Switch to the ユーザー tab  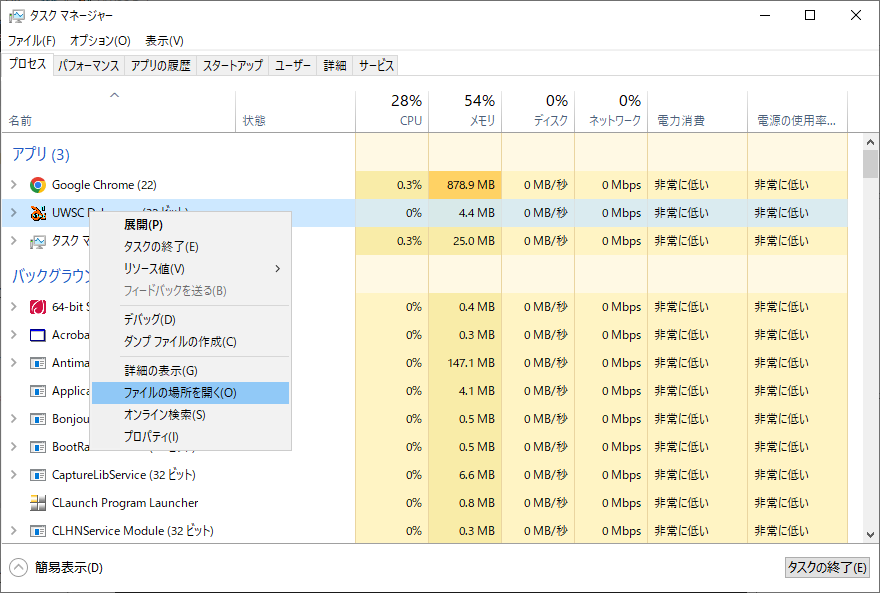[292, 66]
